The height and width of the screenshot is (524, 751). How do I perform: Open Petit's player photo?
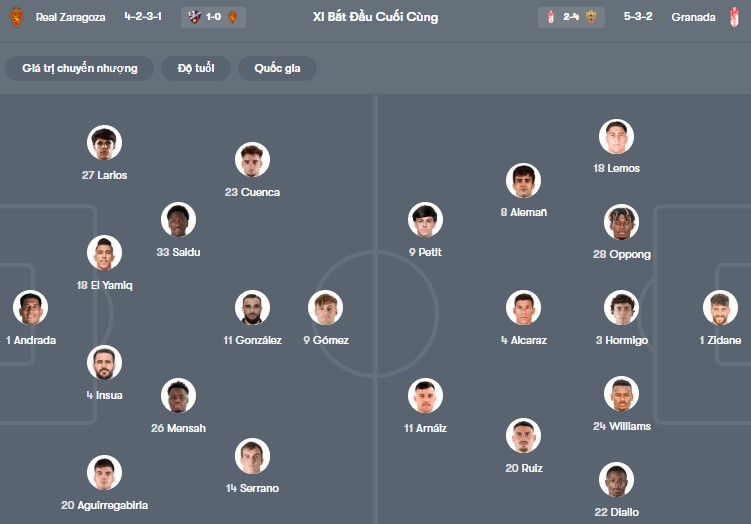pos(425,220)
